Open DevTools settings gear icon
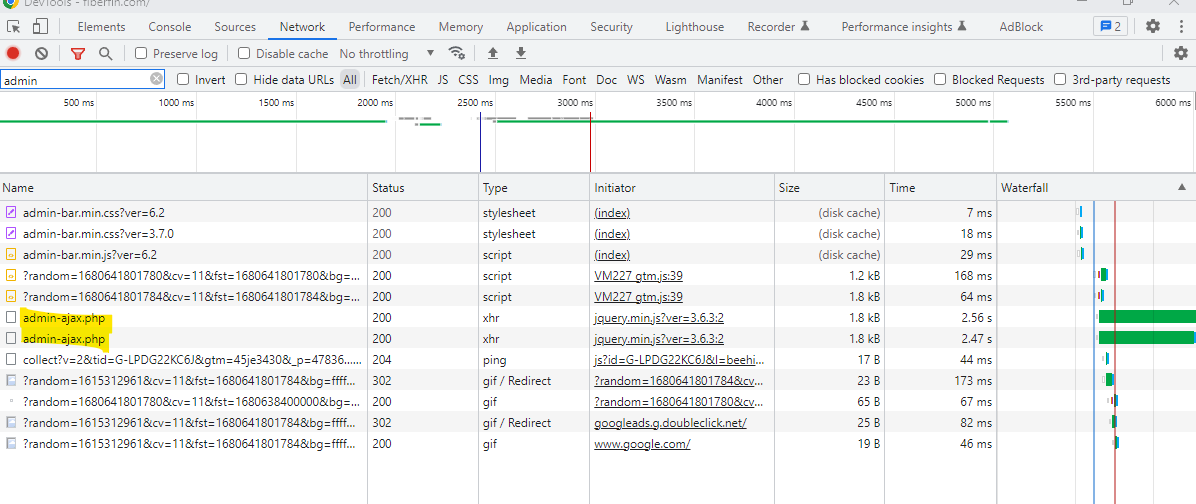Viewport: 1196px width, 504px height. (x=1153, y=27)
